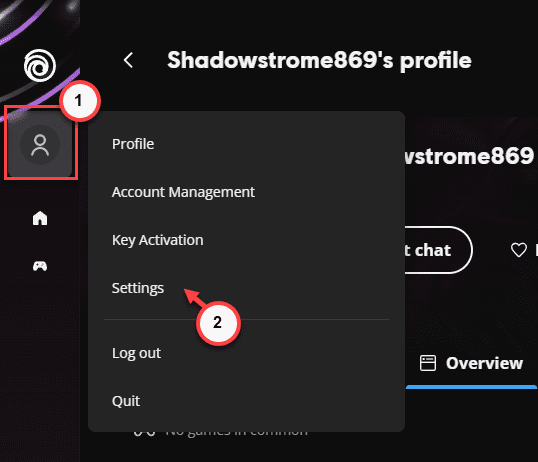Viewport: 538px width, 462px height.
Task: Select Log out option
Action: tap(136, 353)
